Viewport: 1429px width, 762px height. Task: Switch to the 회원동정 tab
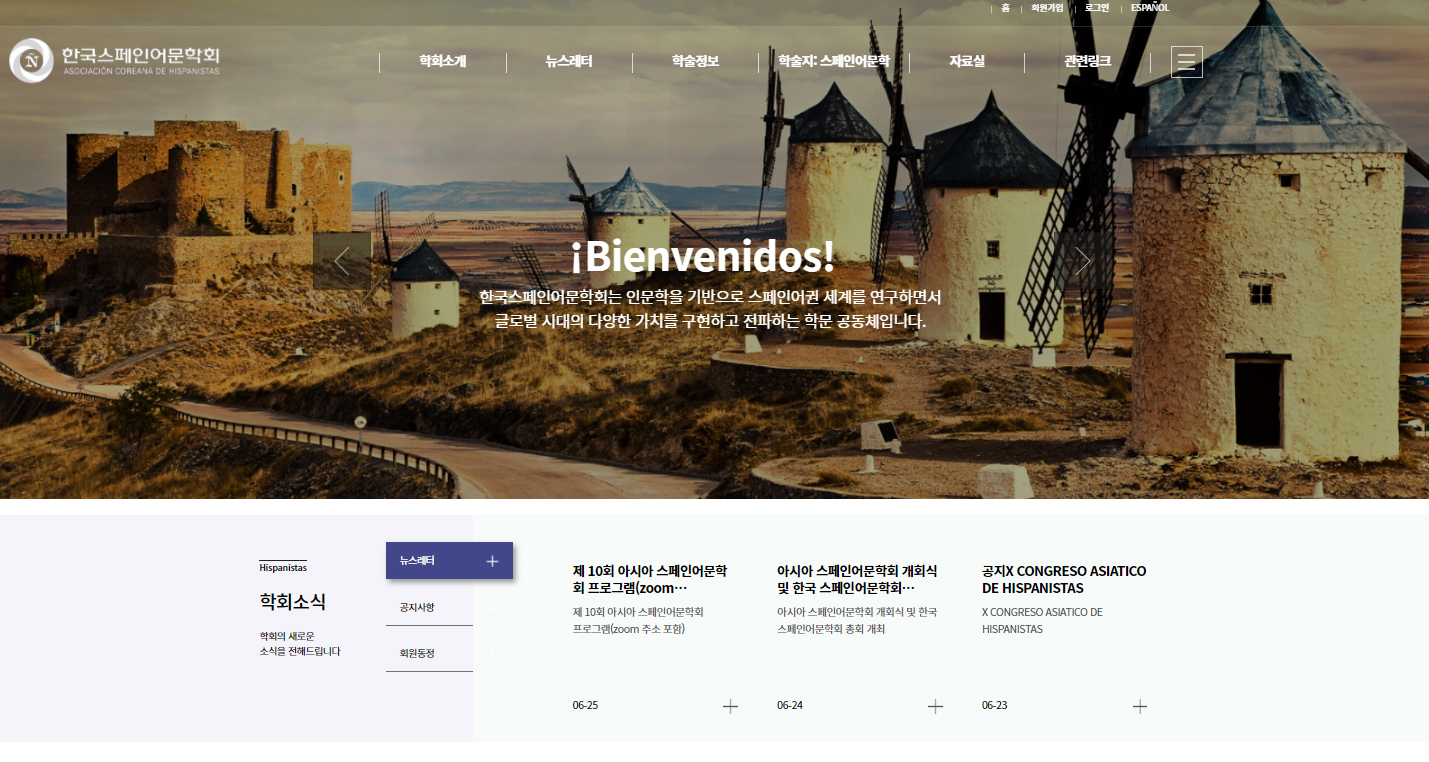tap(417, 653)
